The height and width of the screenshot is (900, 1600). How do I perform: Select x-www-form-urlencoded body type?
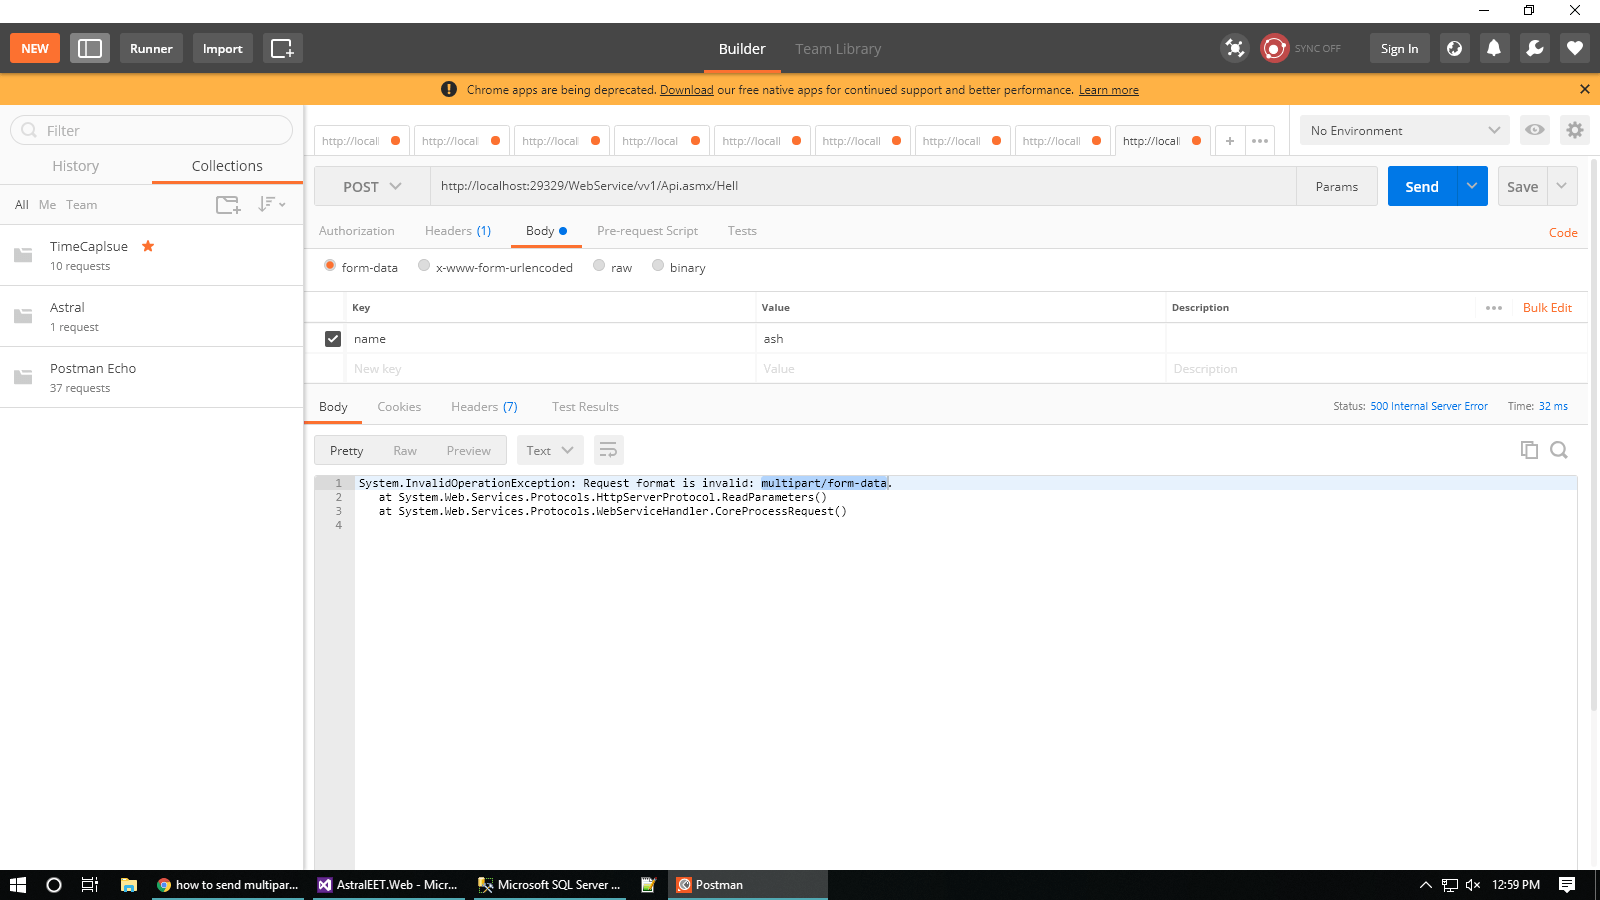point(424,266)
